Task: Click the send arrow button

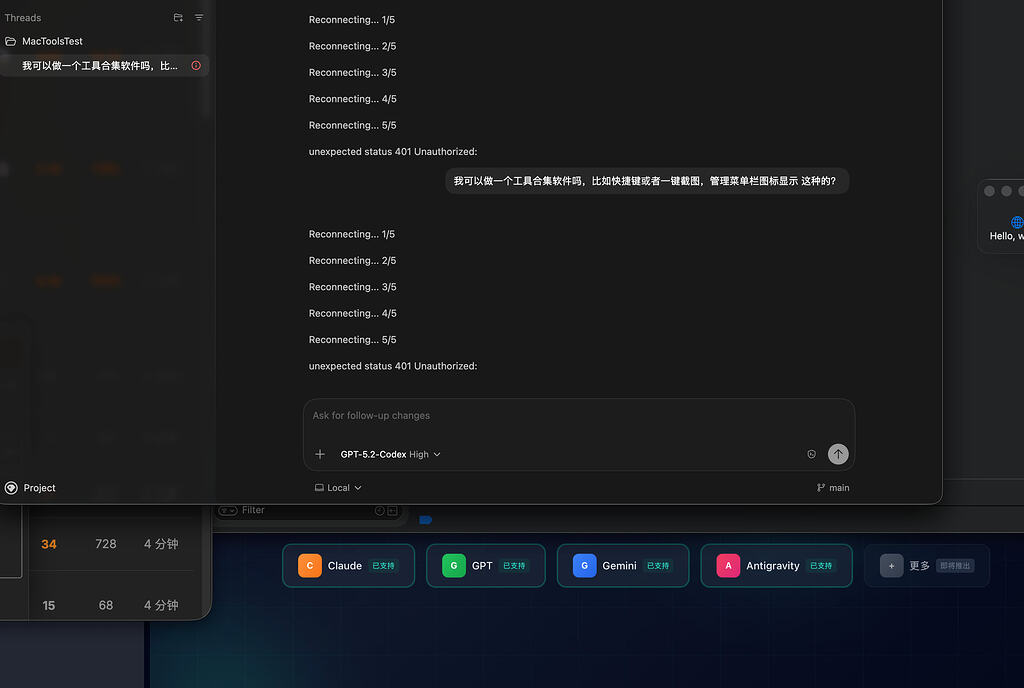Action: pos(838,454)
